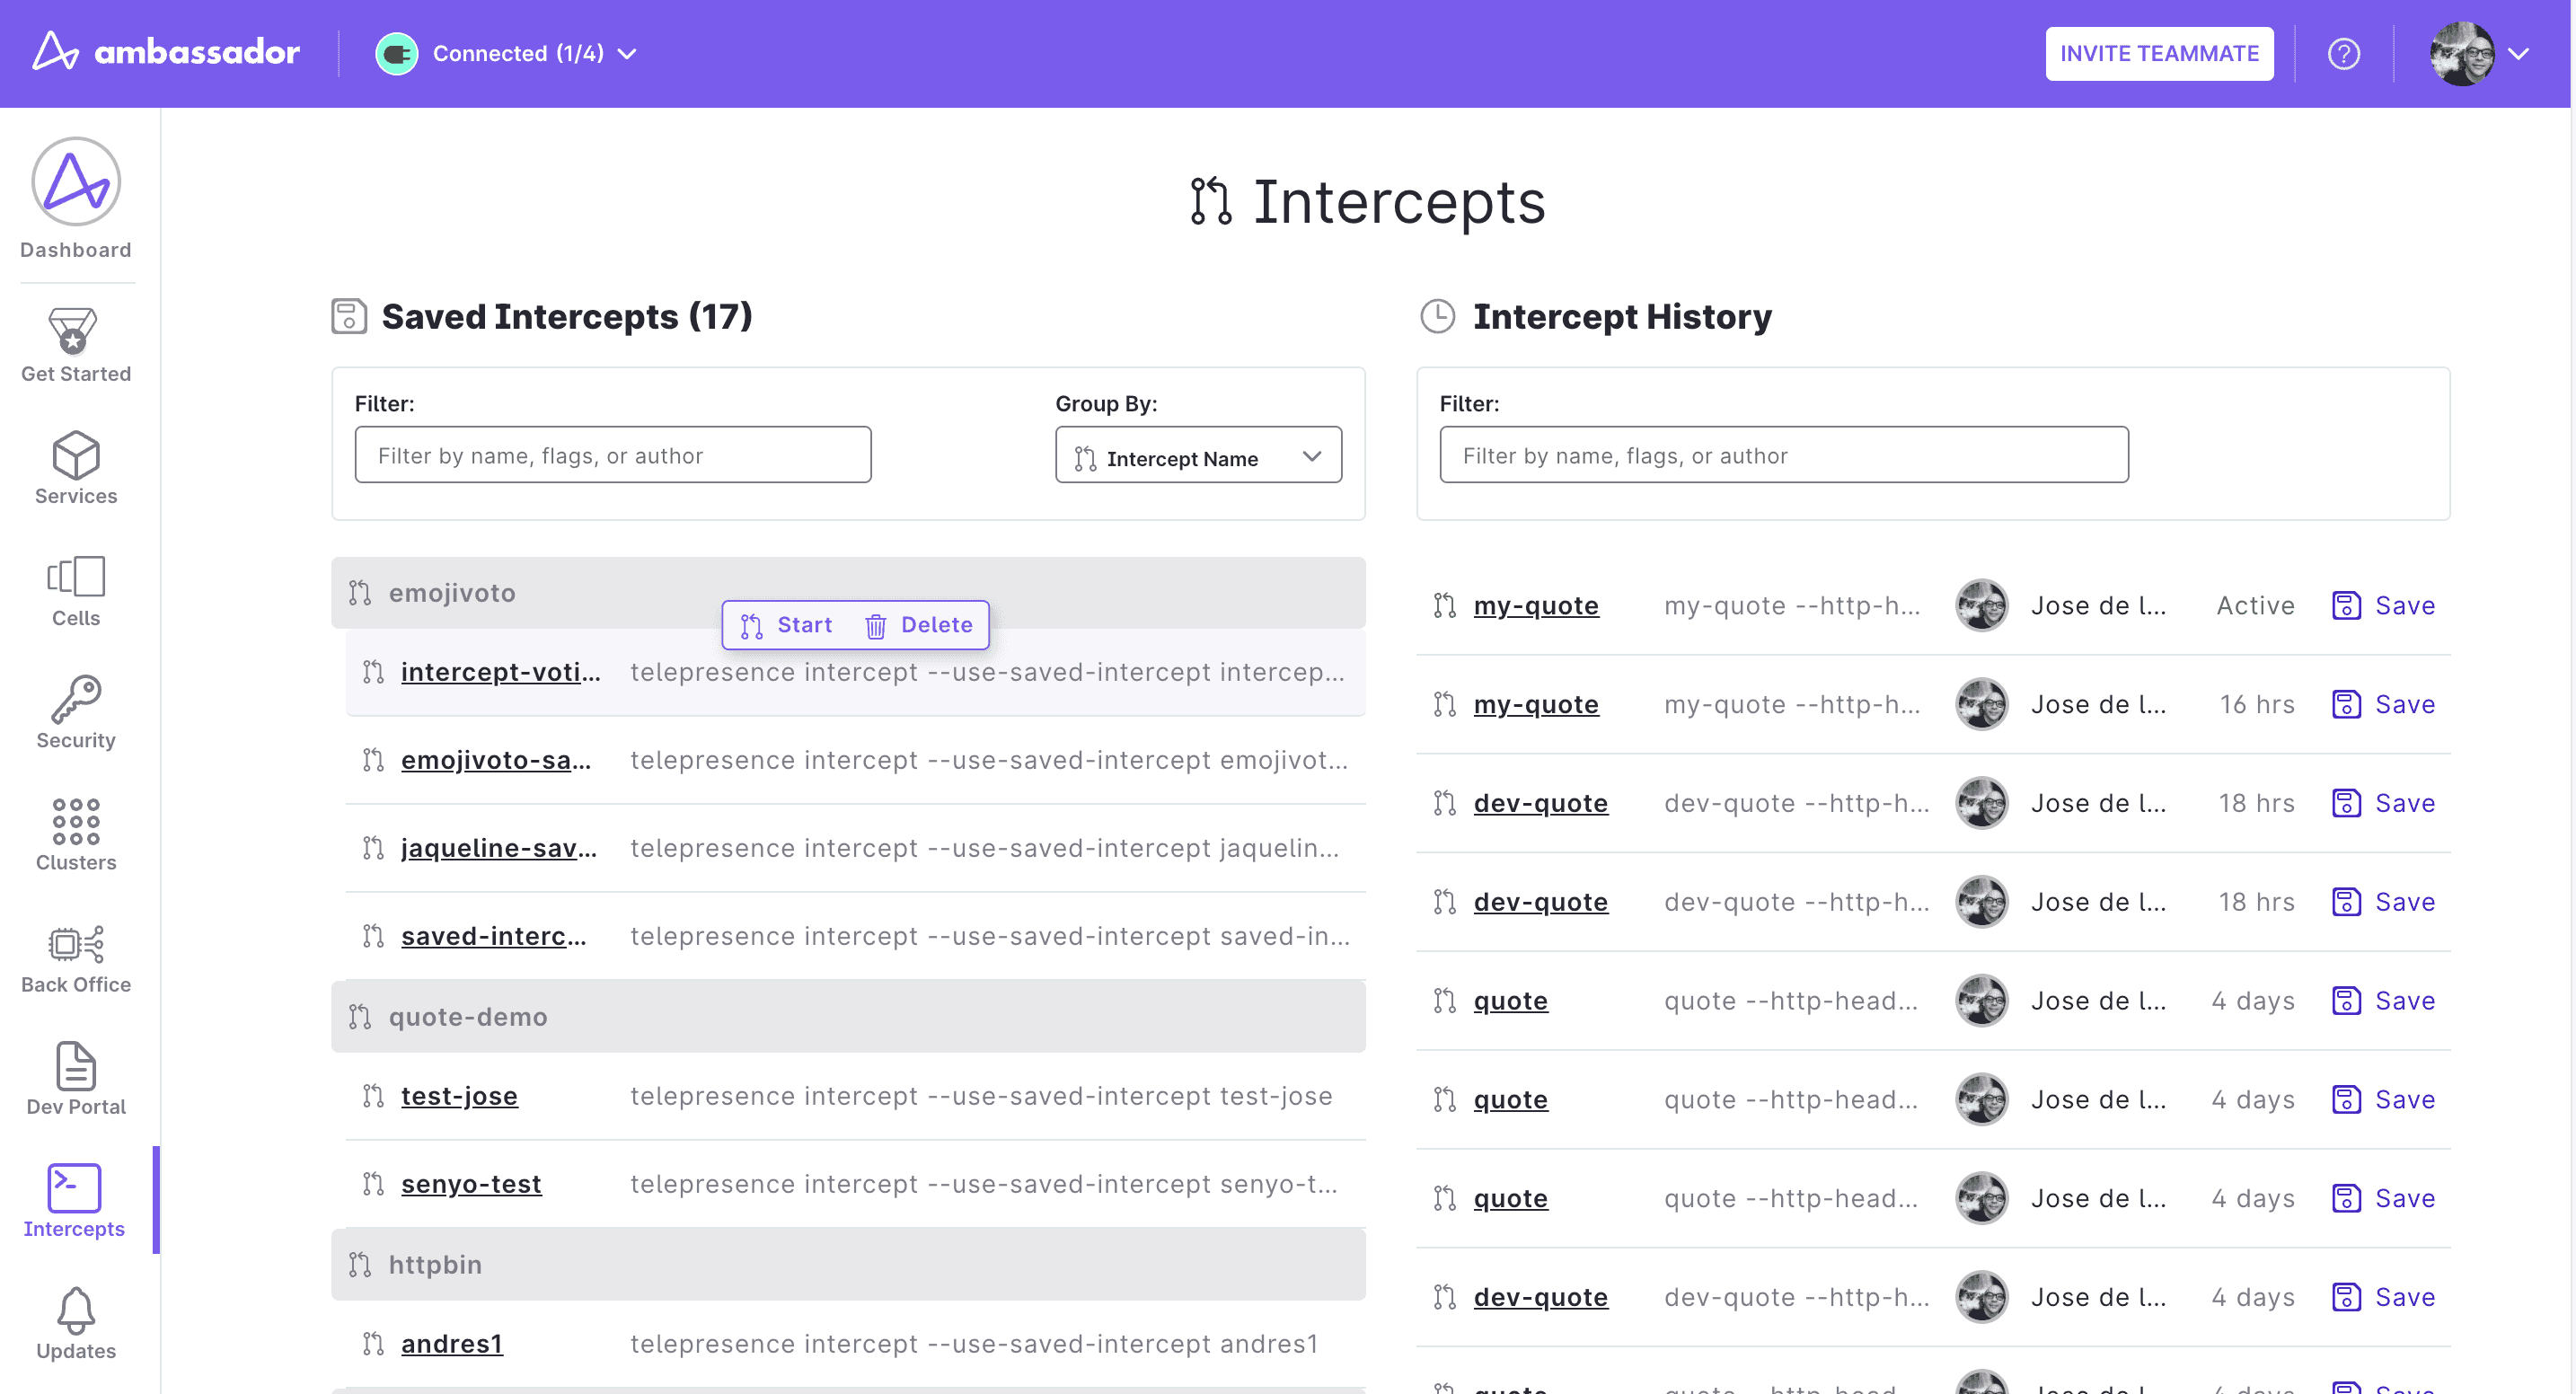Open the senyo-test intercept link
The image size is (2576, 1394).
click(471, 1184)
